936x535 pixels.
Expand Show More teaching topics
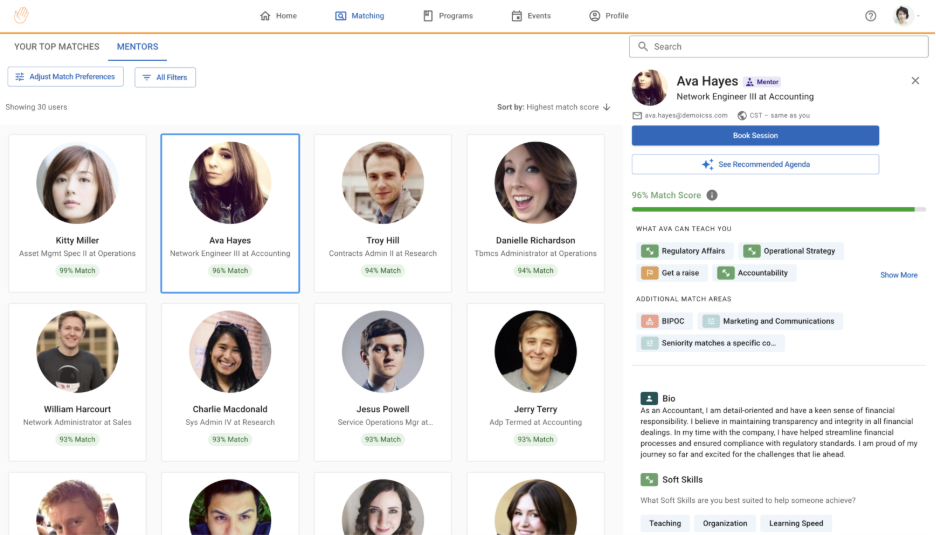[x=898, y=275]
